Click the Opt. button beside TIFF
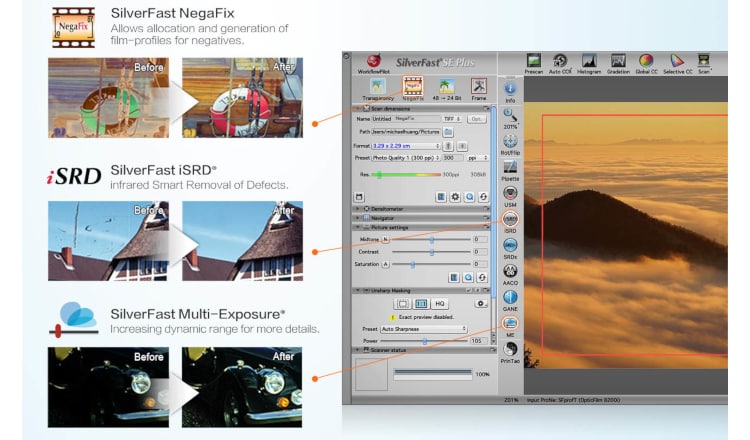 pos(476,119)
